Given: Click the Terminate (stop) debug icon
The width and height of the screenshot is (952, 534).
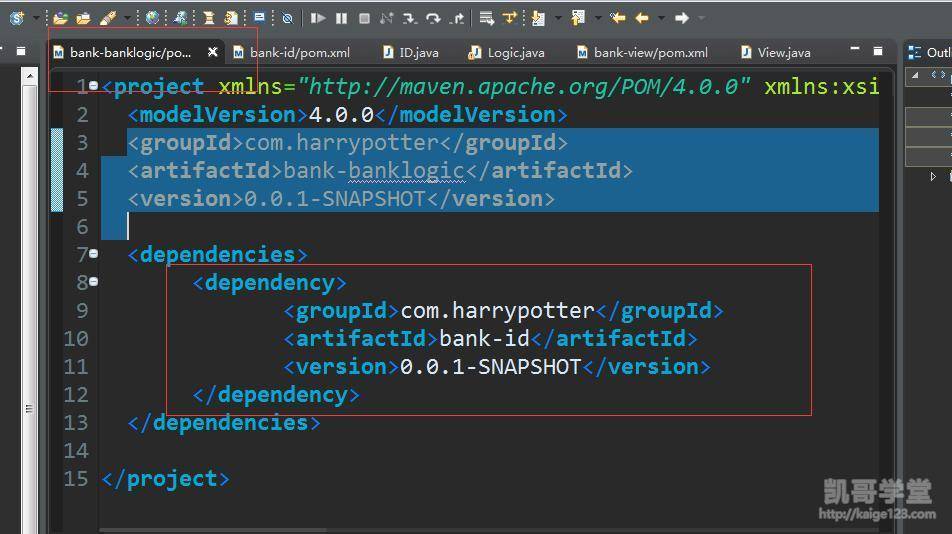Looking at the screenshot, I should pos(364,18).
